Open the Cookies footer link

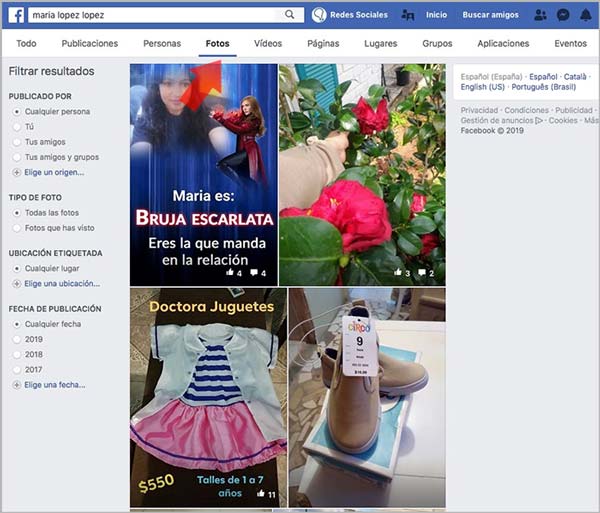coord(563,121)
